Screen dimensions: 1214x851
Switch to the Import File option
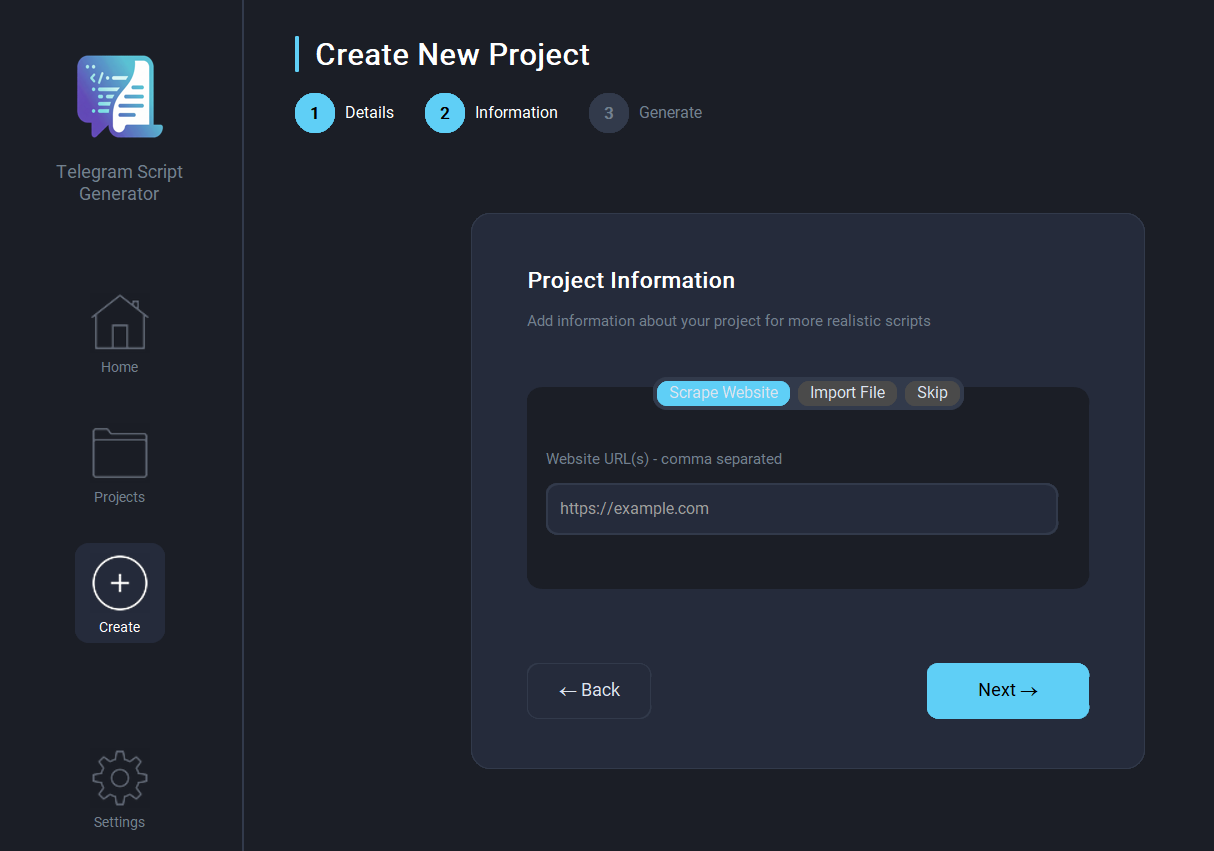point(847,392)
